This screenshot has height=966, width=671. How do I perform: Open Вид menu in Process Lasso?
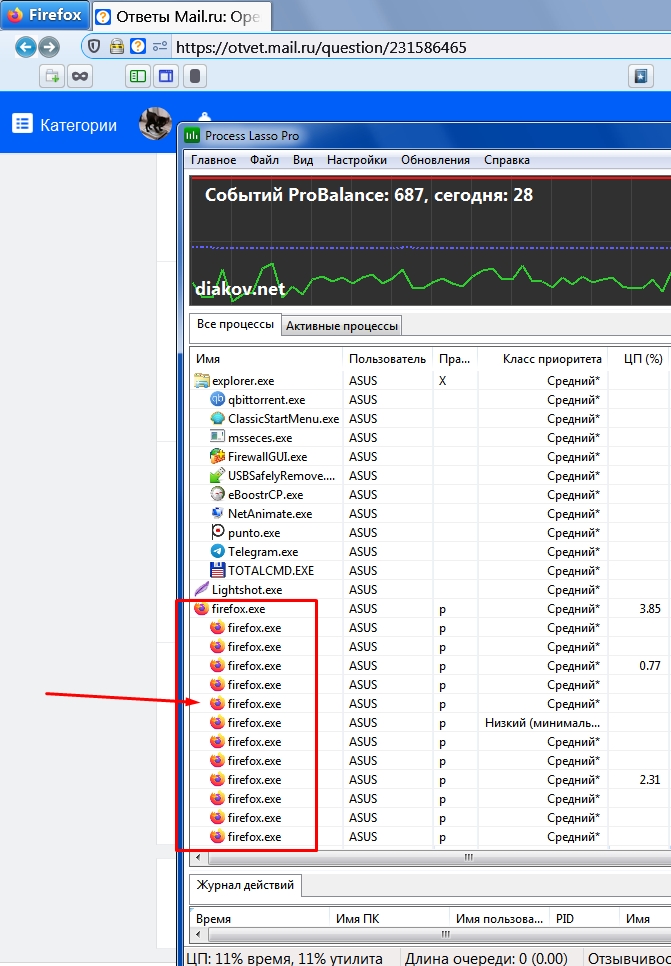pos(303,160)
